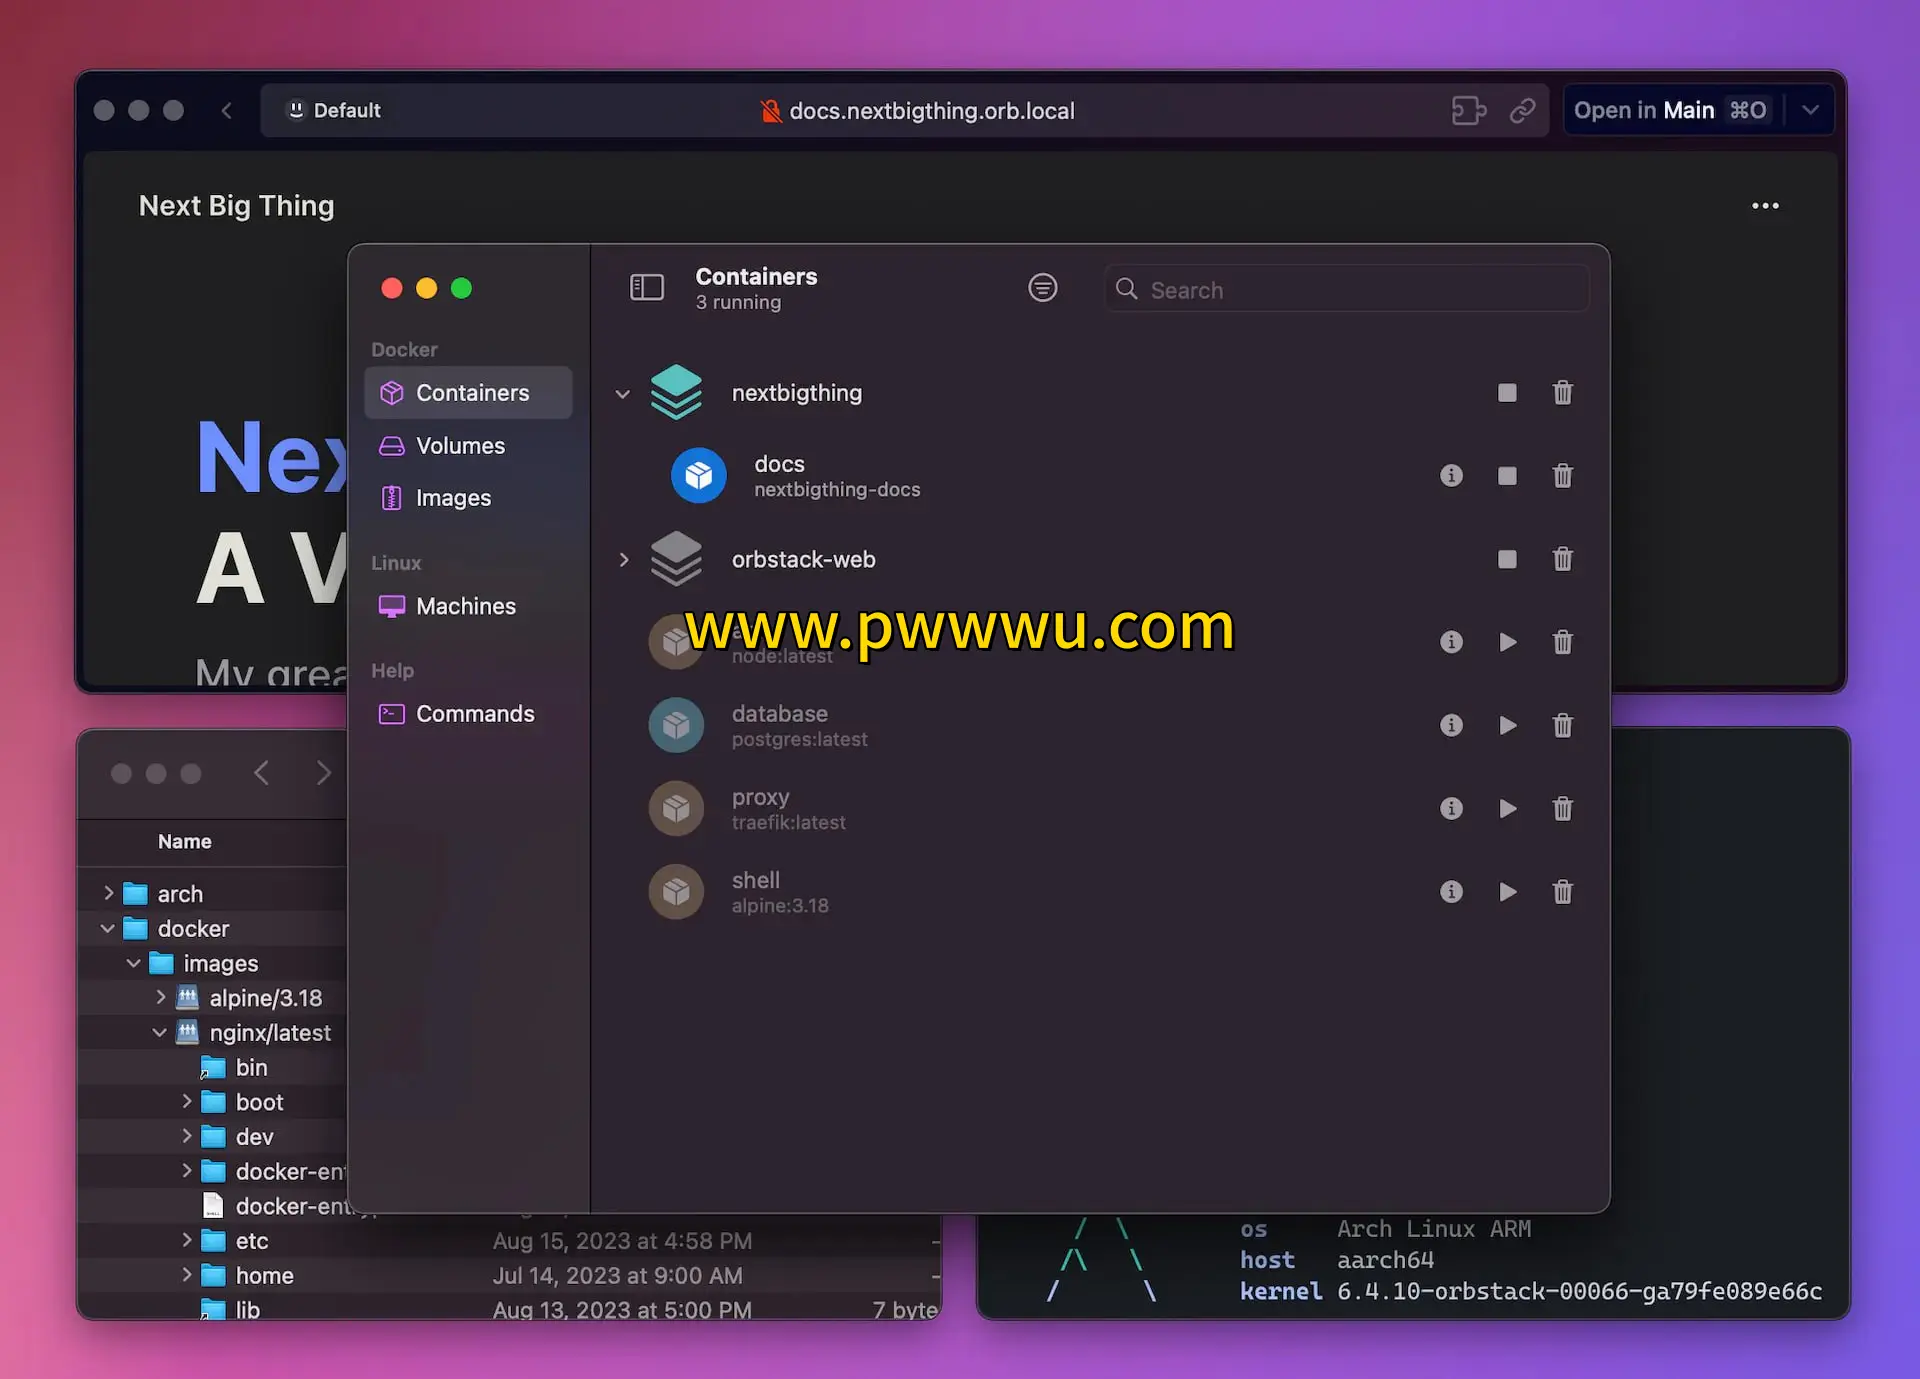Stop the docs container
1920x1379 pixels.
1507,476
